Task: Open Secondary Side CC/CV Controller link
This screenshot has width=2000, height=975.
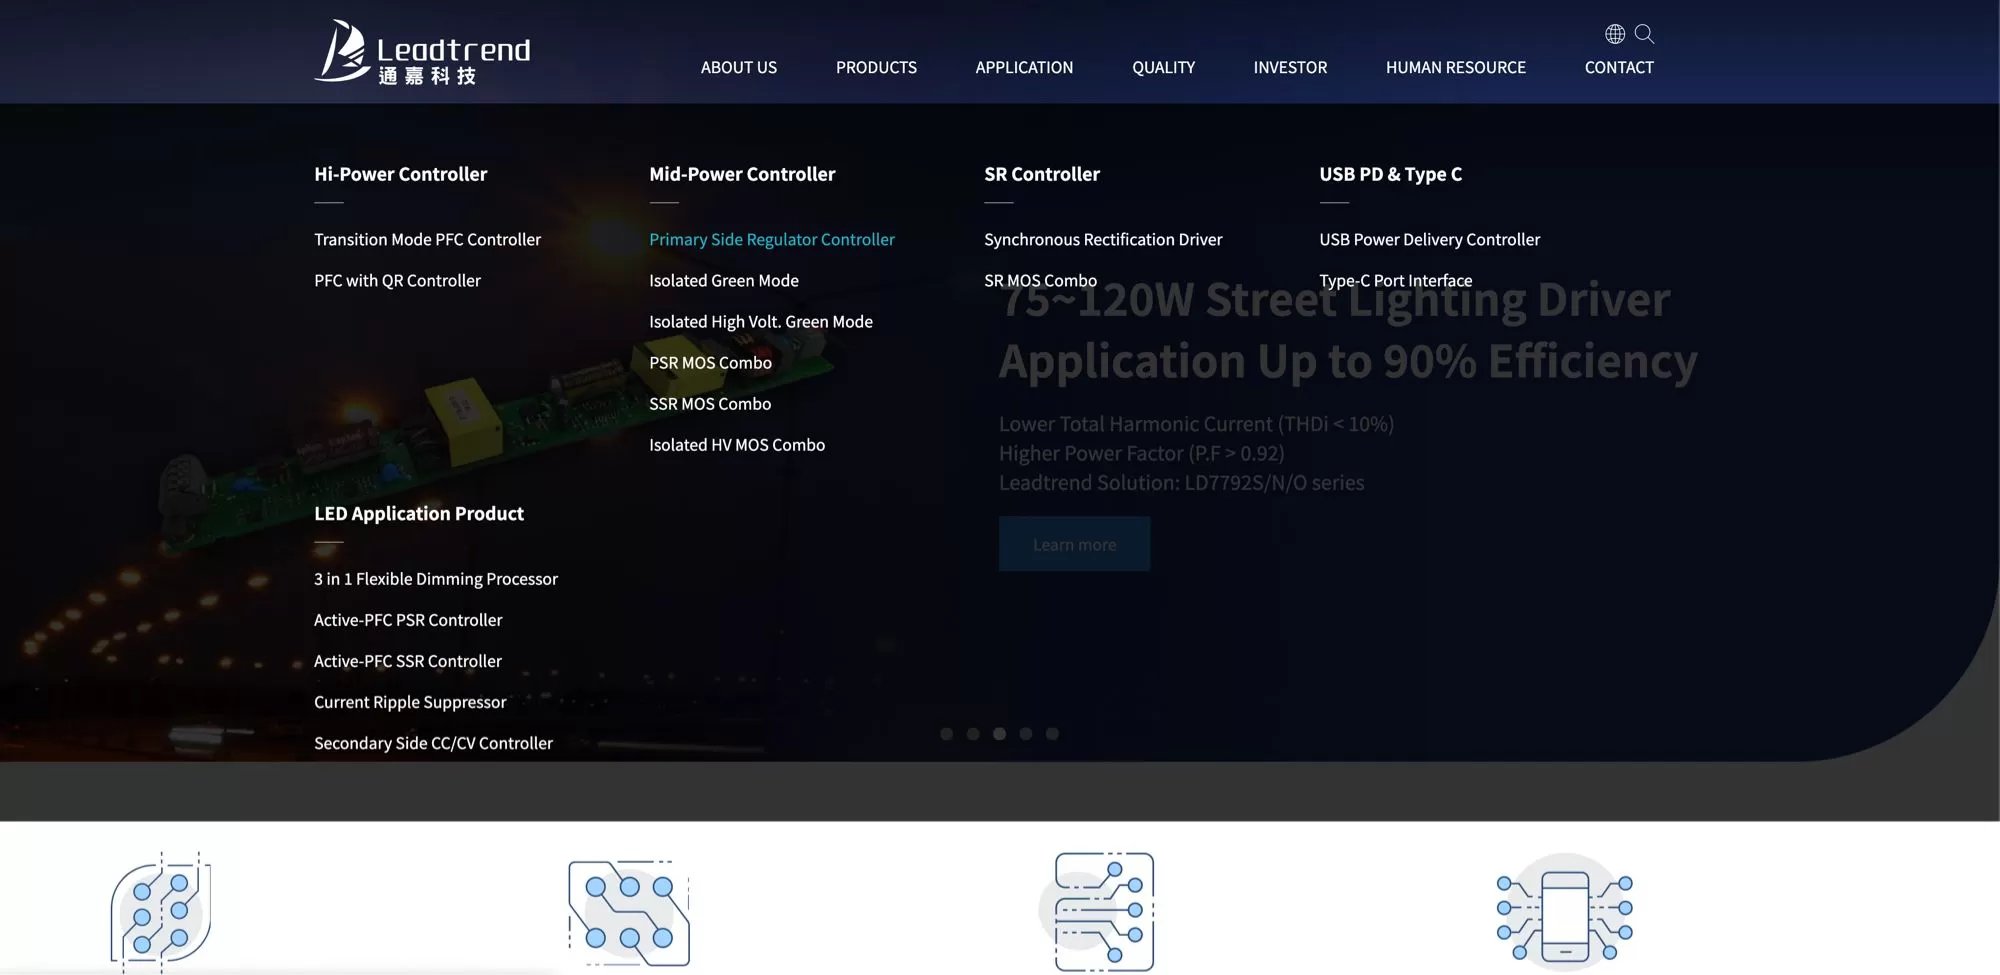Action: click(x=433, y=743)
